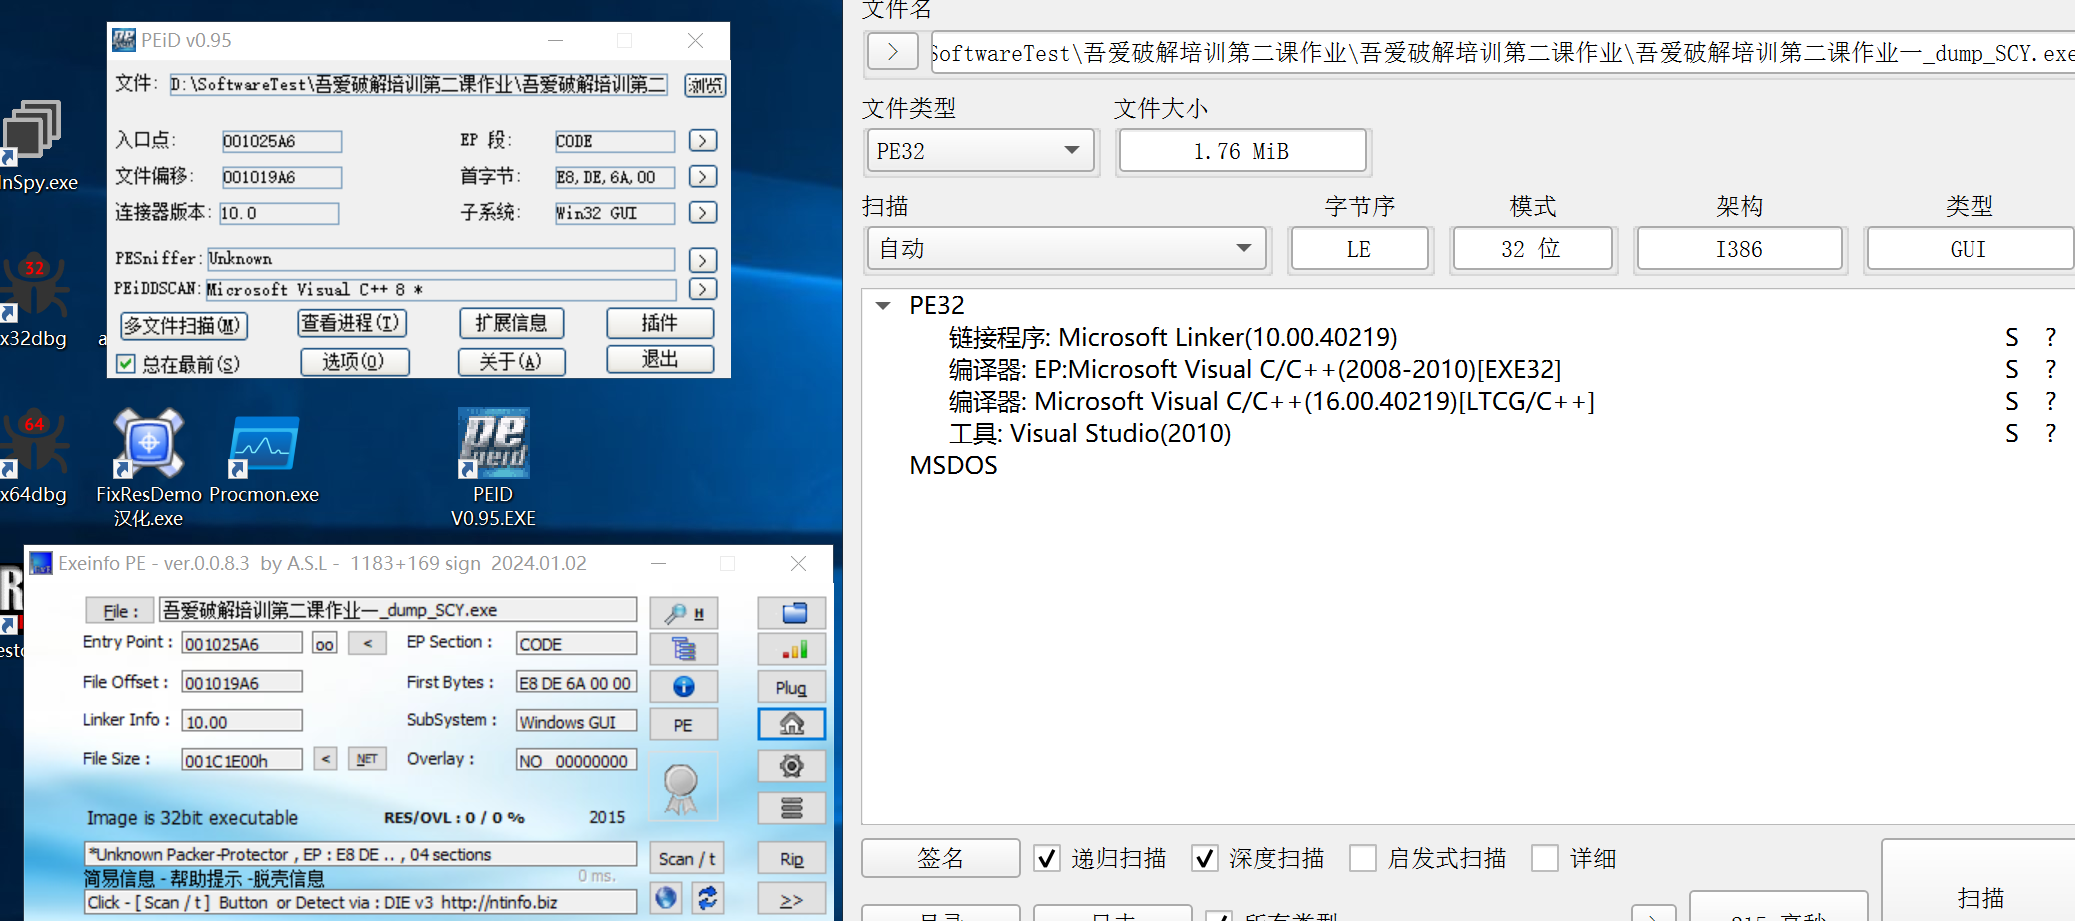The image size is (2075, 921).
Task: Click Exeinfo PE magnifier search icon
Action: click(684, 613)
